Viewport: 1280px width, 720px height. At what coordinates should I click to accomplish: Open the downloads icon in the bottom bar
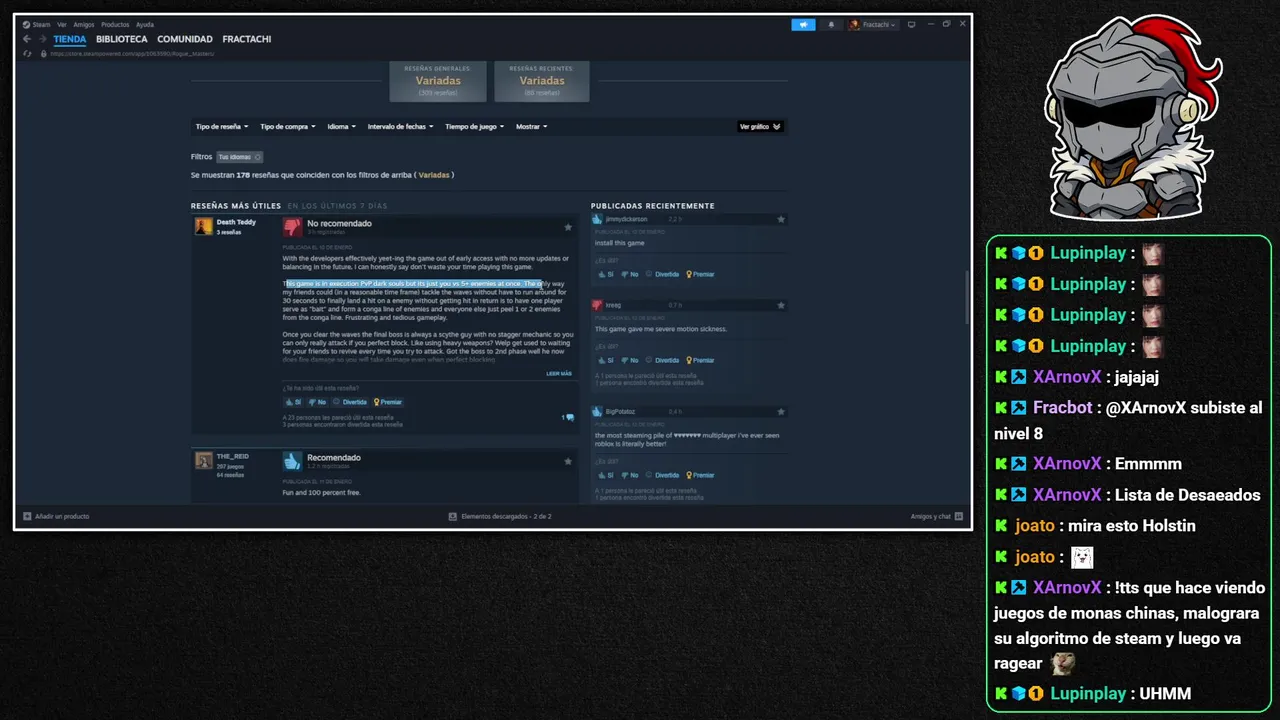point(452,516)
